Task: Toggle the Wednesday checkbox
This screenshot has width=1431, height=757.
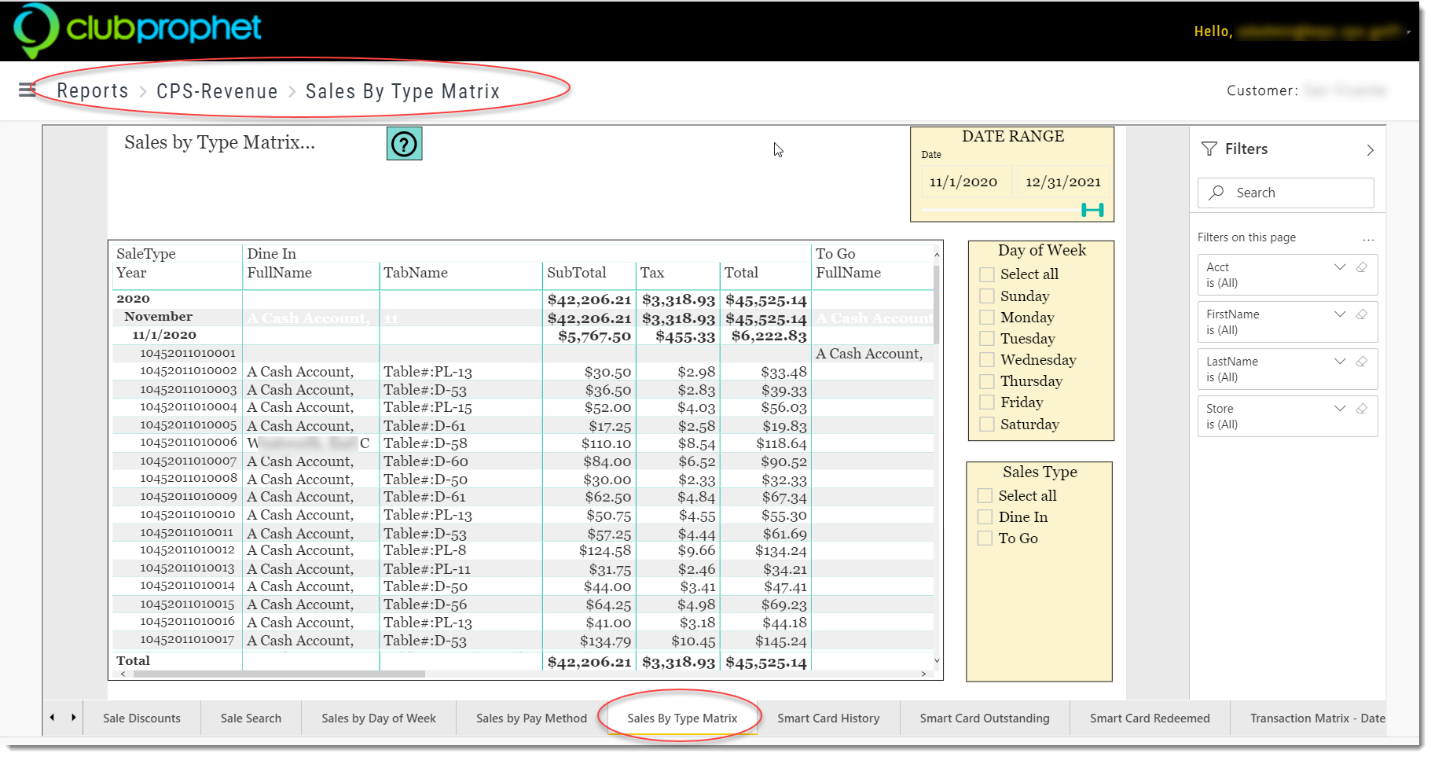Action: coord(987,360)
